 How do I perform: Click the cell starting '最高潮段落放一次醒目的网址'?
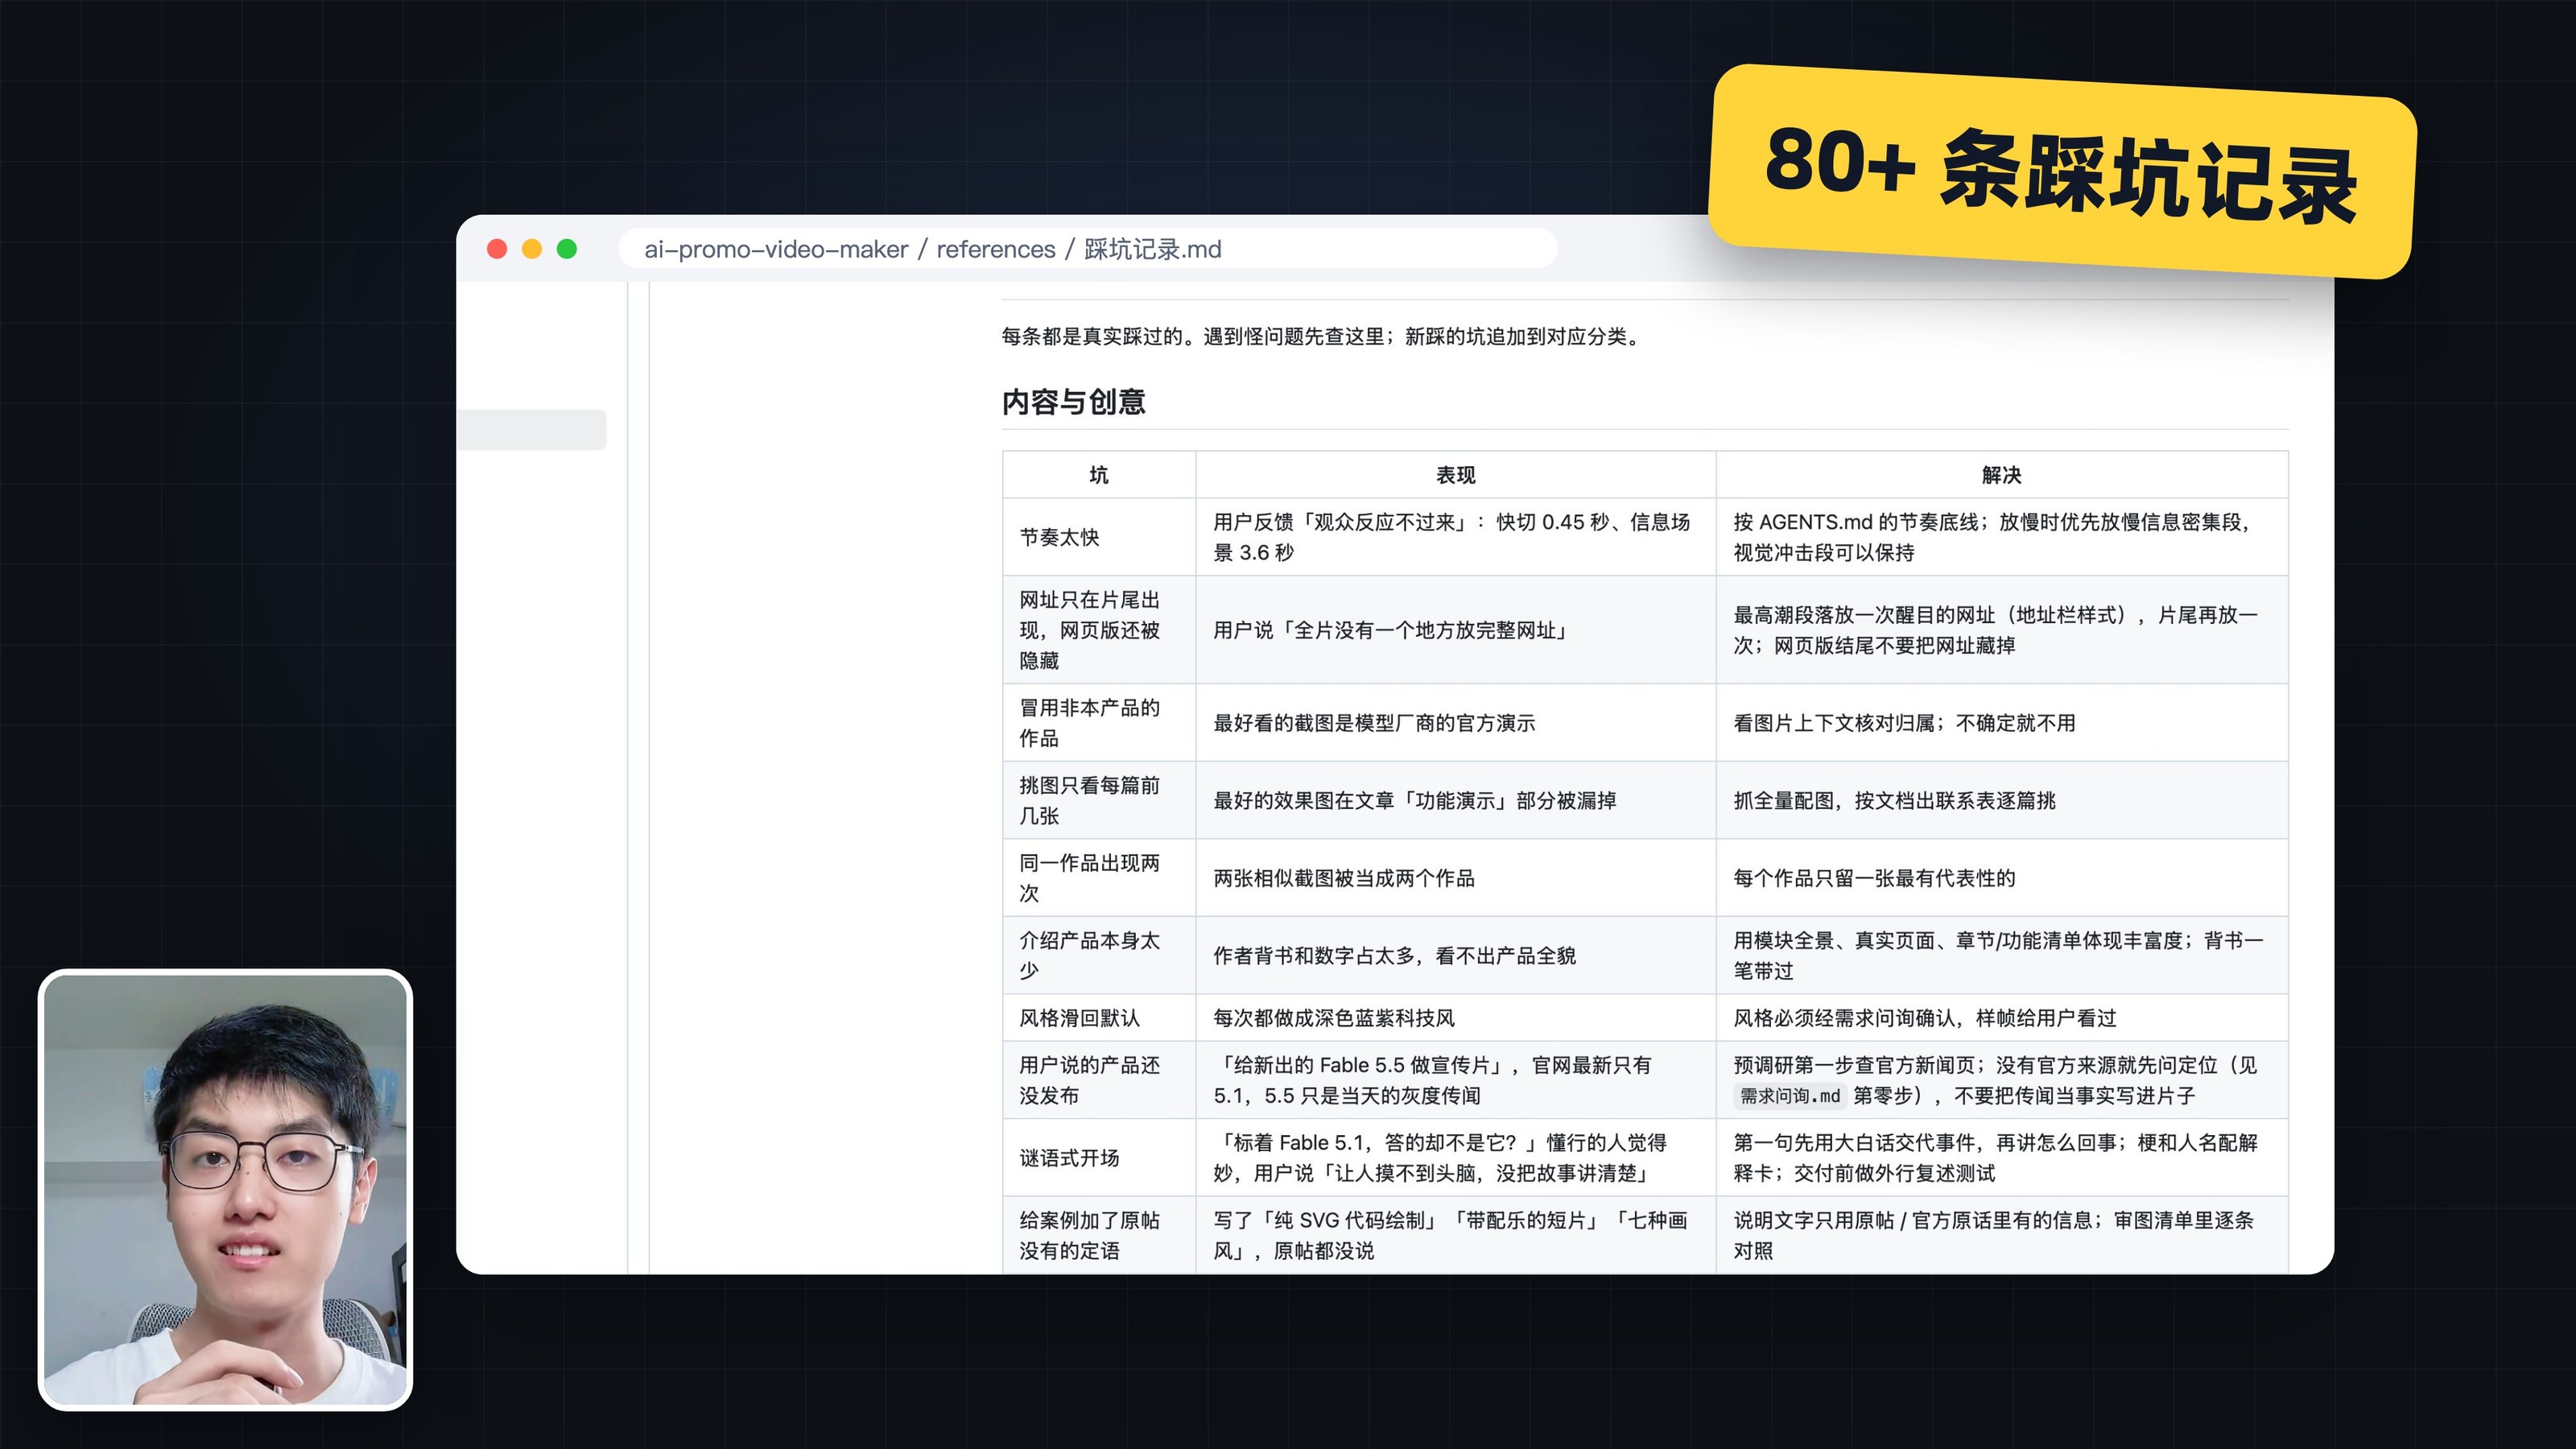[2002, 630]
